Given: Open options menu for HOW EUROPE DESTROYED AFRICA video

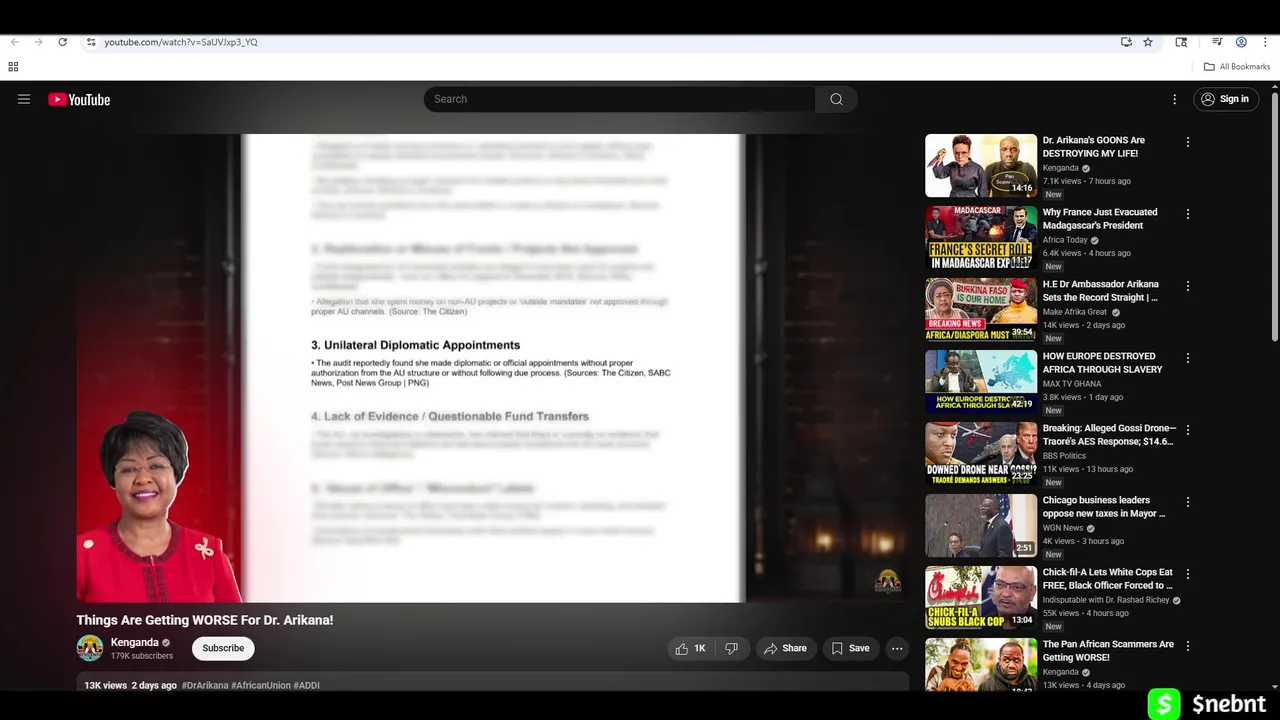Looking at the screenshot, I should pyautogui.click(x=1188, y=358).
